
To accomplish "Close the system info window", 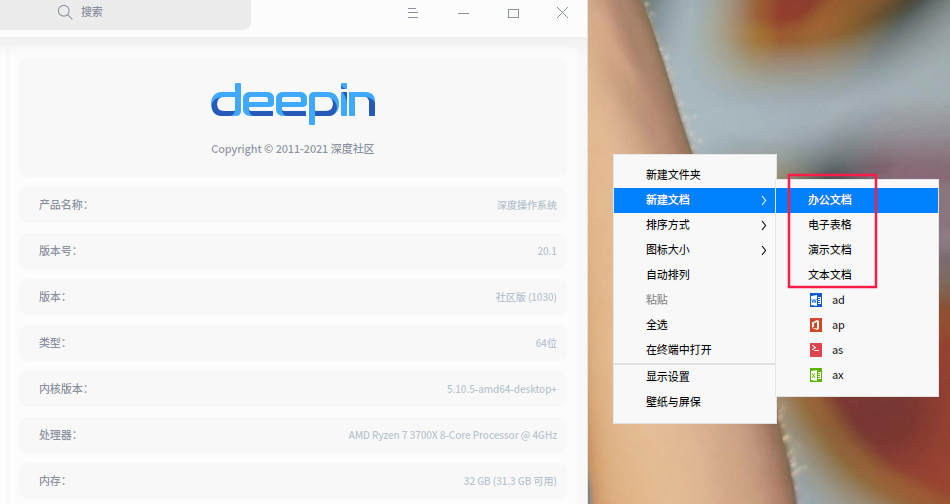I will coord(562,13).
